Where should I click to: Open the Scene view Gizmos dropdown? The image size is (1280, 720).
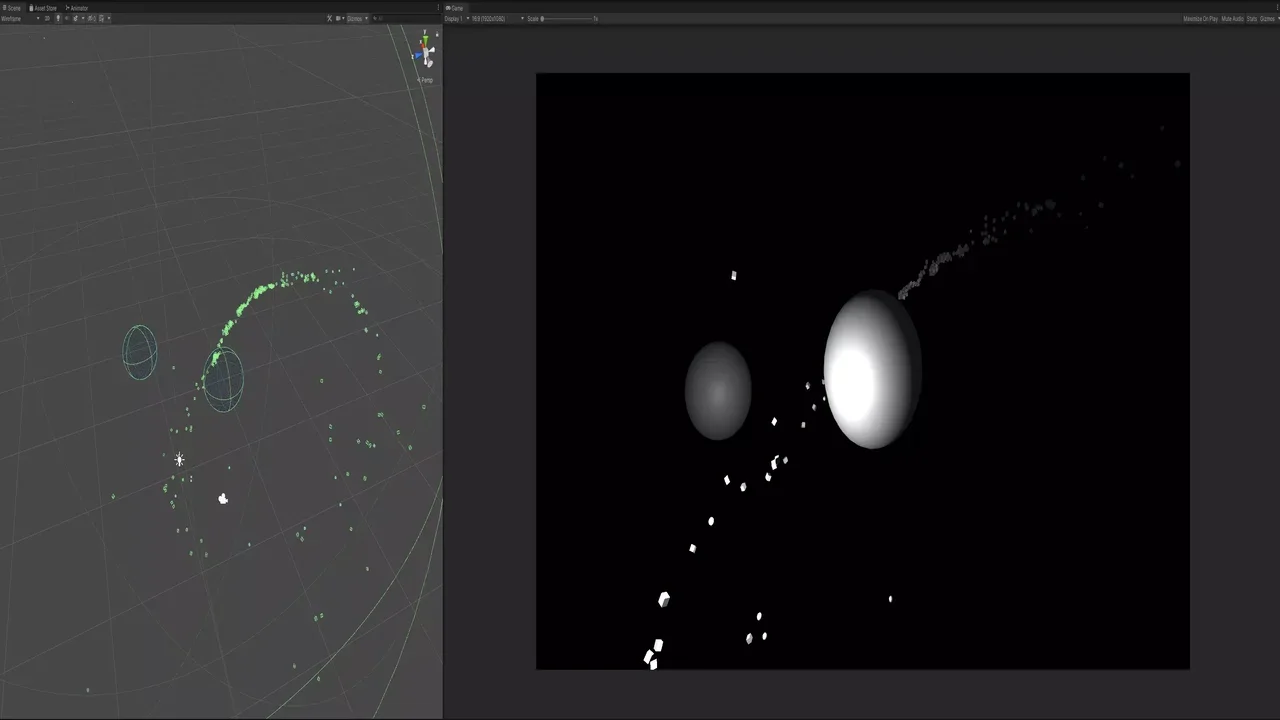click(357, 18)
